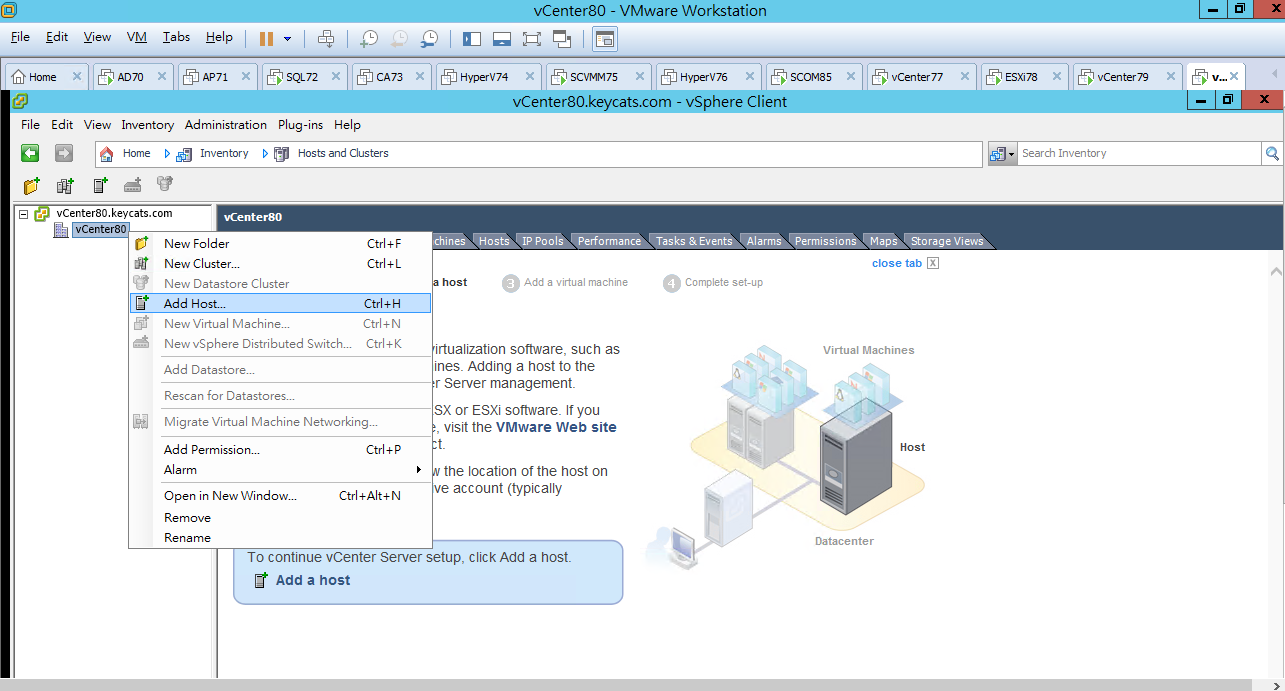Switch to the Tasks & Events tab

click(694, 241)
